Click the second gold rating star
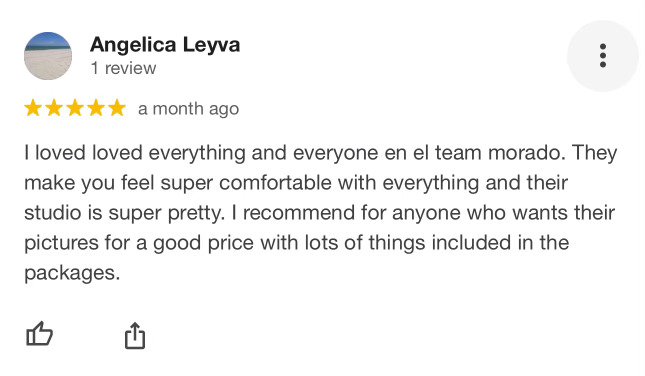 click(x=54, y=109)
